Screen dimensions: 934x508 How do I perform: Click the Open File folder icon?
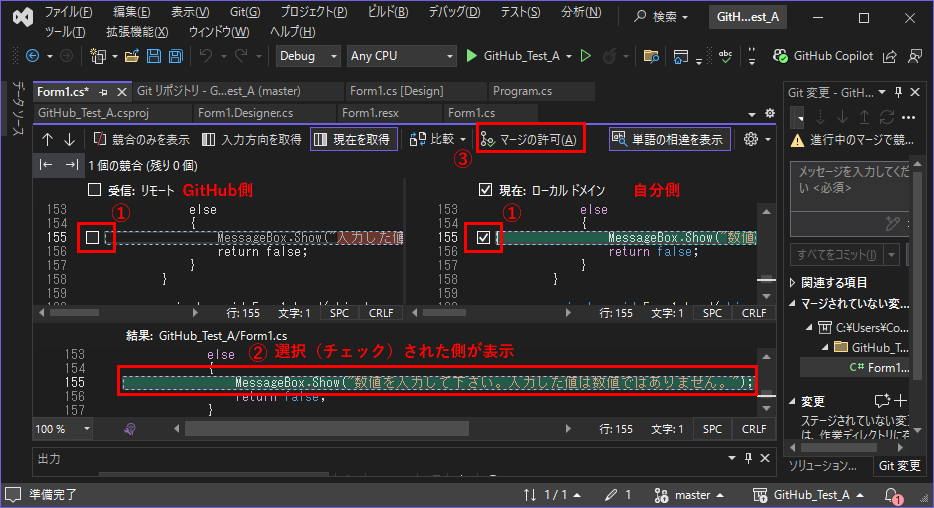tap(132, 56)
